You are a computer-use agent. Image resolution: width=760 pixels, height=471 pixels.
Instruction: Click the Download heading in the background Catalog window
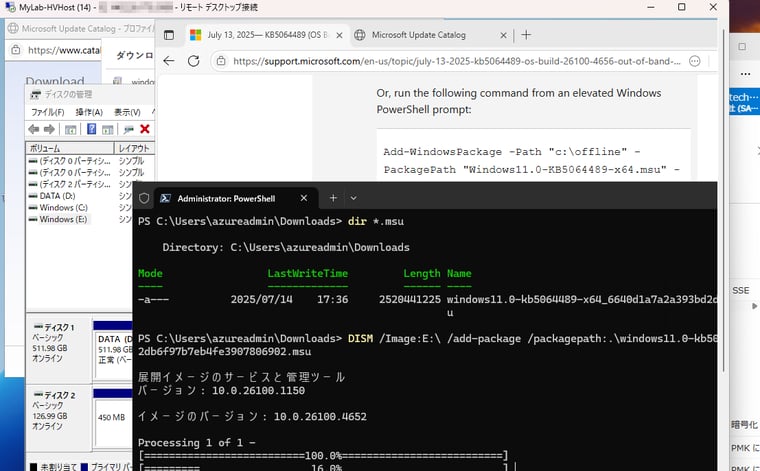[55, 81]
